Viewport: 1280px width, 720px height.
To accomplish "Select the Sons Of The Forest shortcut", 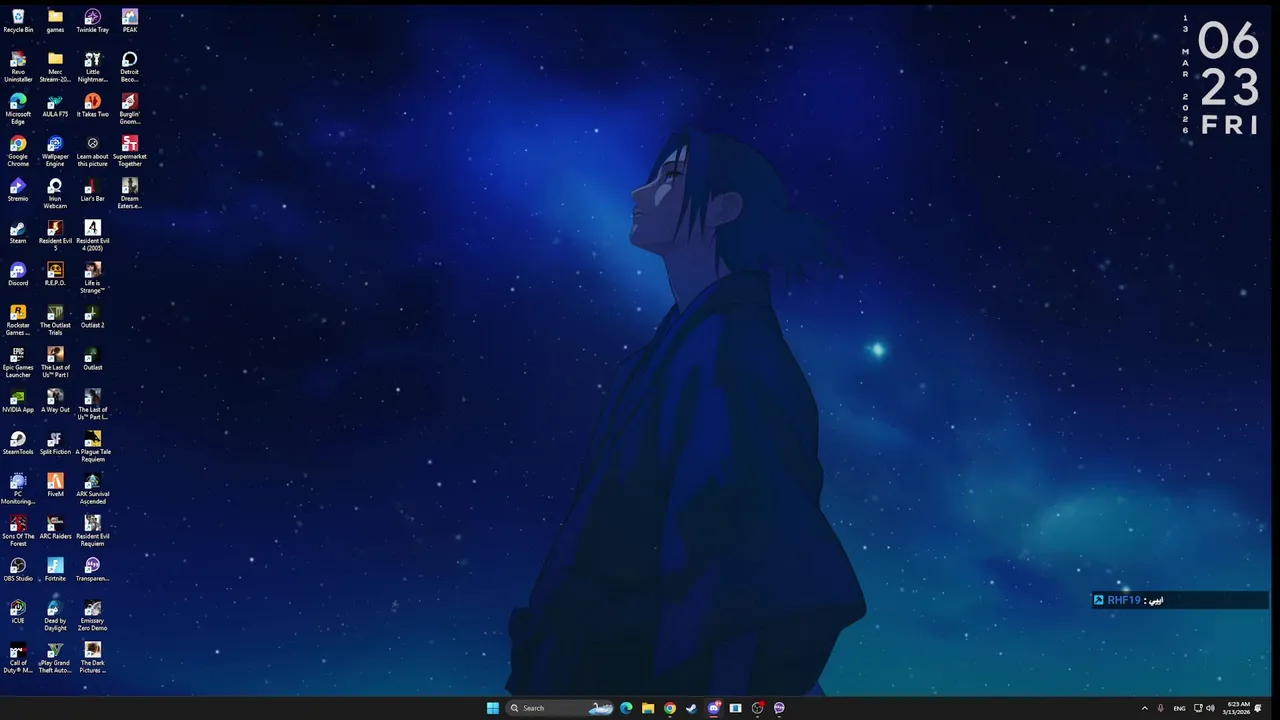I will (18, 530).
